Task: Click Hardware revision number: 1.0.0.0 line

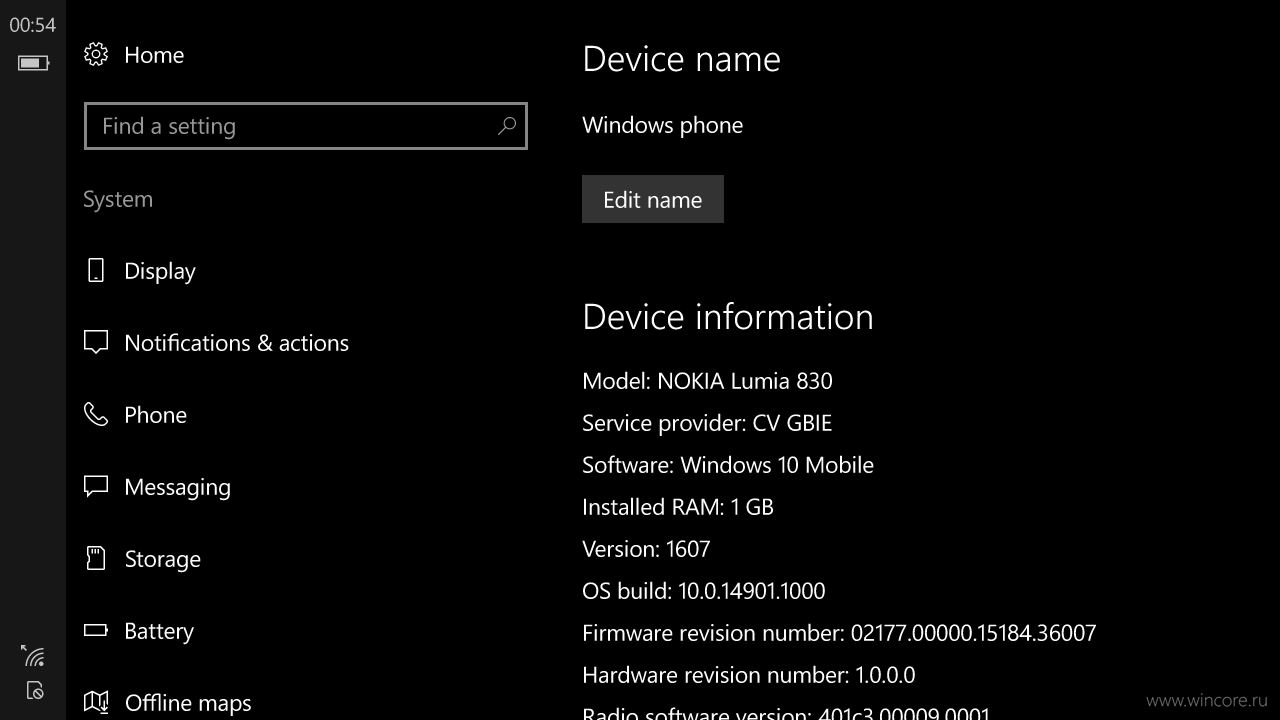Action: point(749,675)
